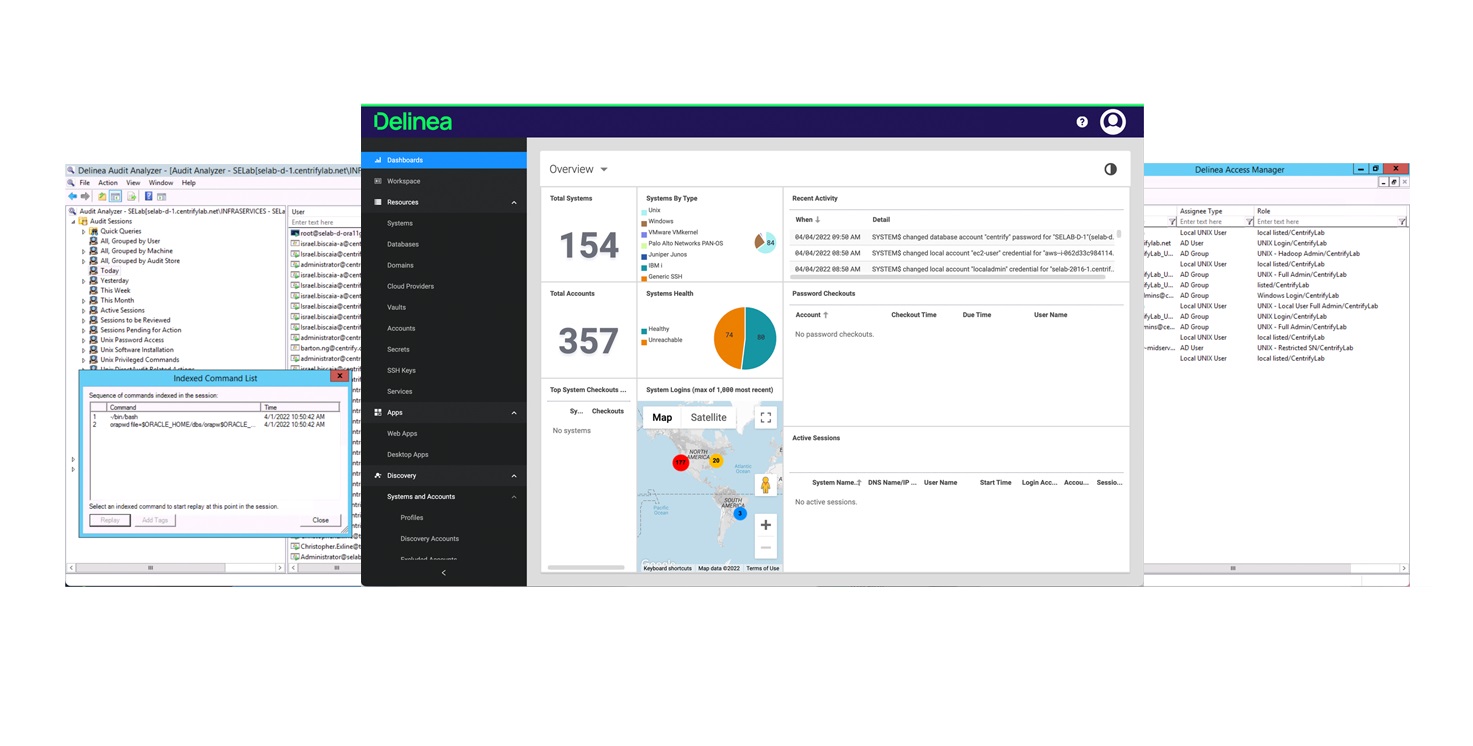Sort Recent Activity by When column
1473x746 pixels.
coord(807,220)
